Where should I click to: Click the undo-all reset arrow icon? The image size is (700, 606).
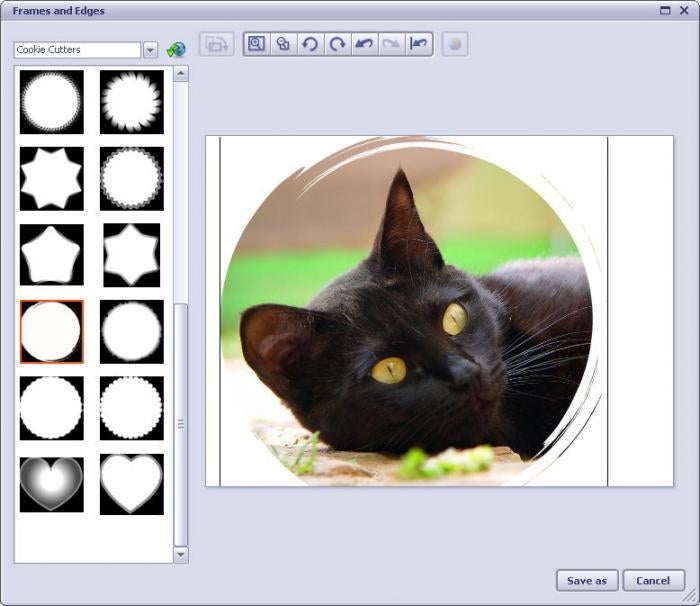point(419,44)
